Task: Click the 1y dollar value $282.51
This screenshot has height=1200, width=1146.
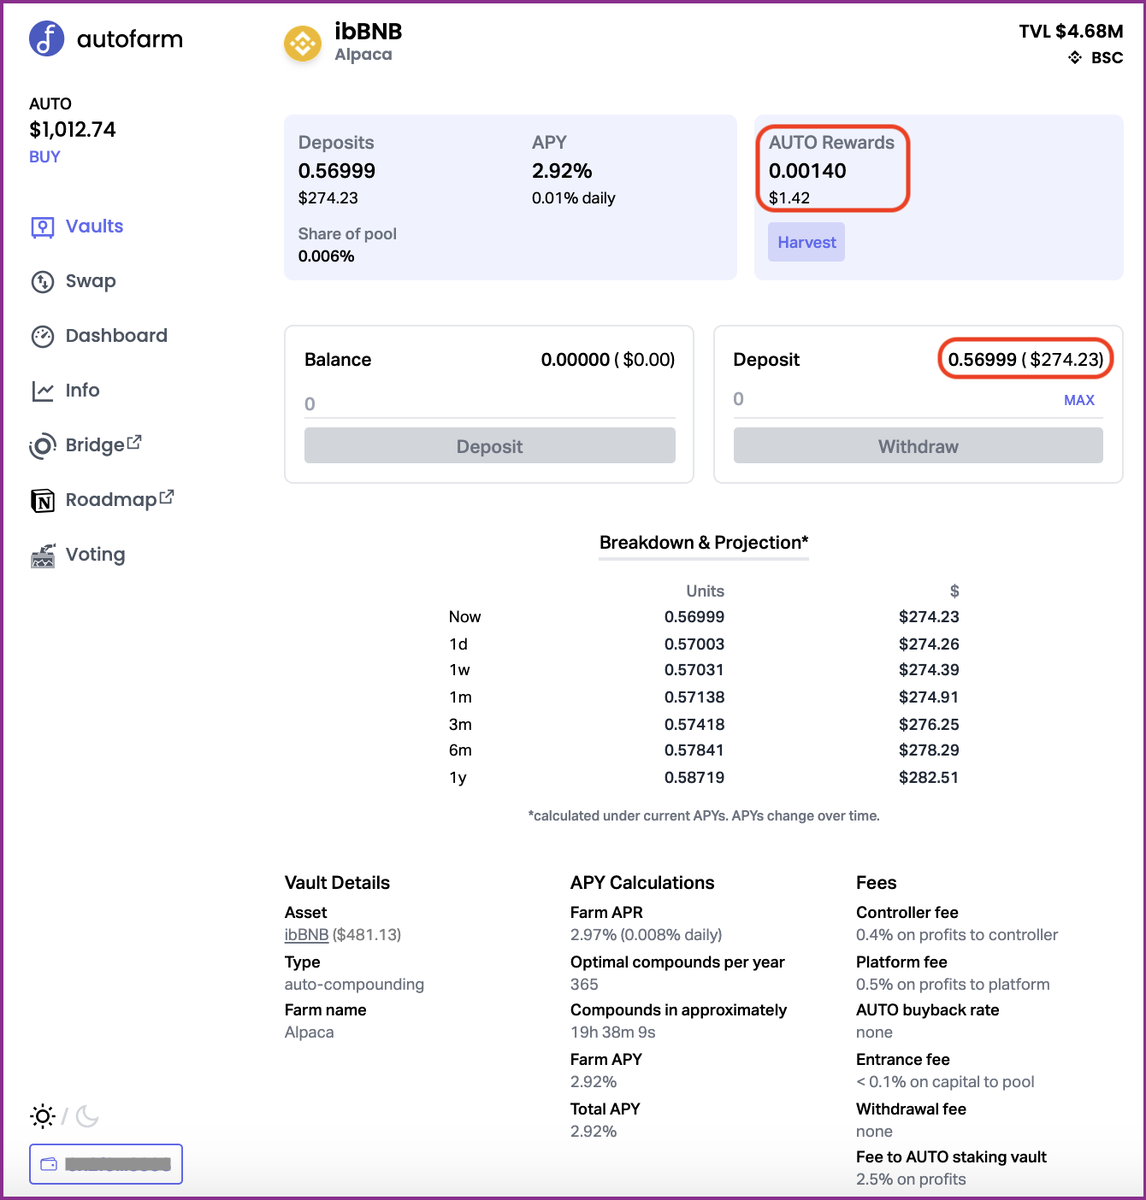Action: pyautogui.click(x=929, y=777)
